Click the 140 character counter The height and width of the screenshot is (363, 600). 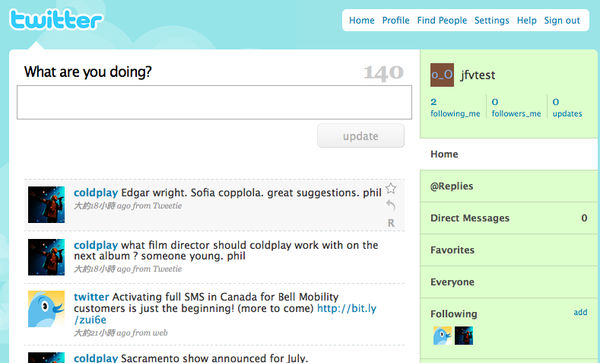pyautogui.click(x=383, y=73)
